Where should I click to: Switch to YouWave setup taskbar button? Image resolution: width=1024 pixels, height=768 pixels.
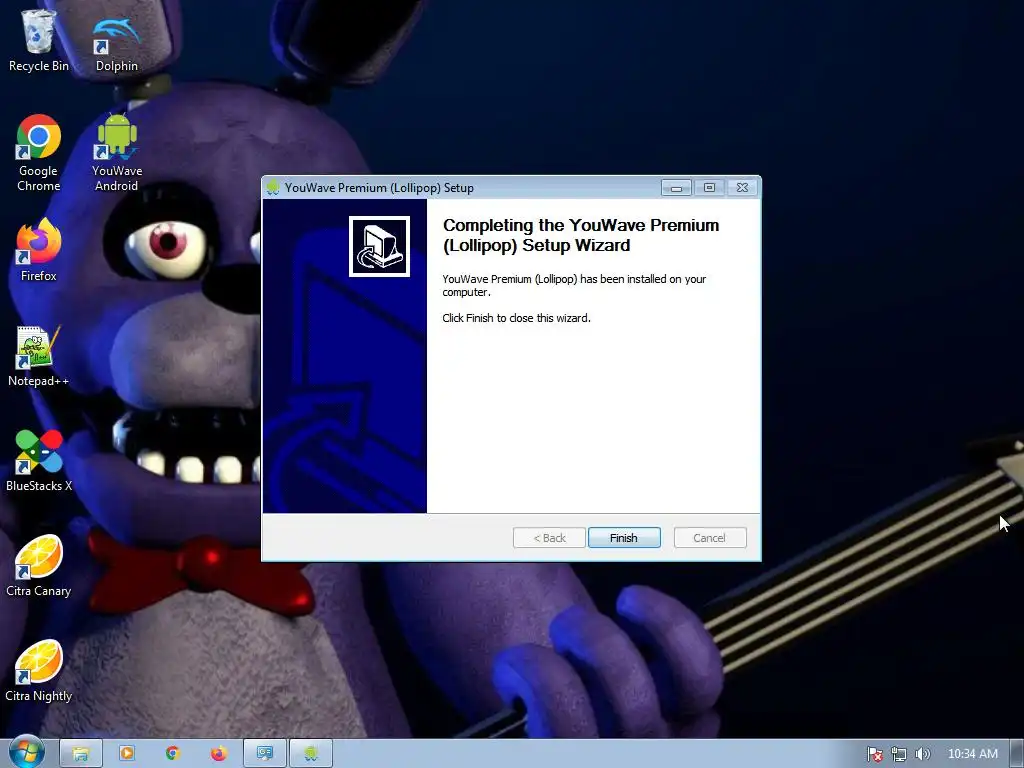[x=311, y=754]
